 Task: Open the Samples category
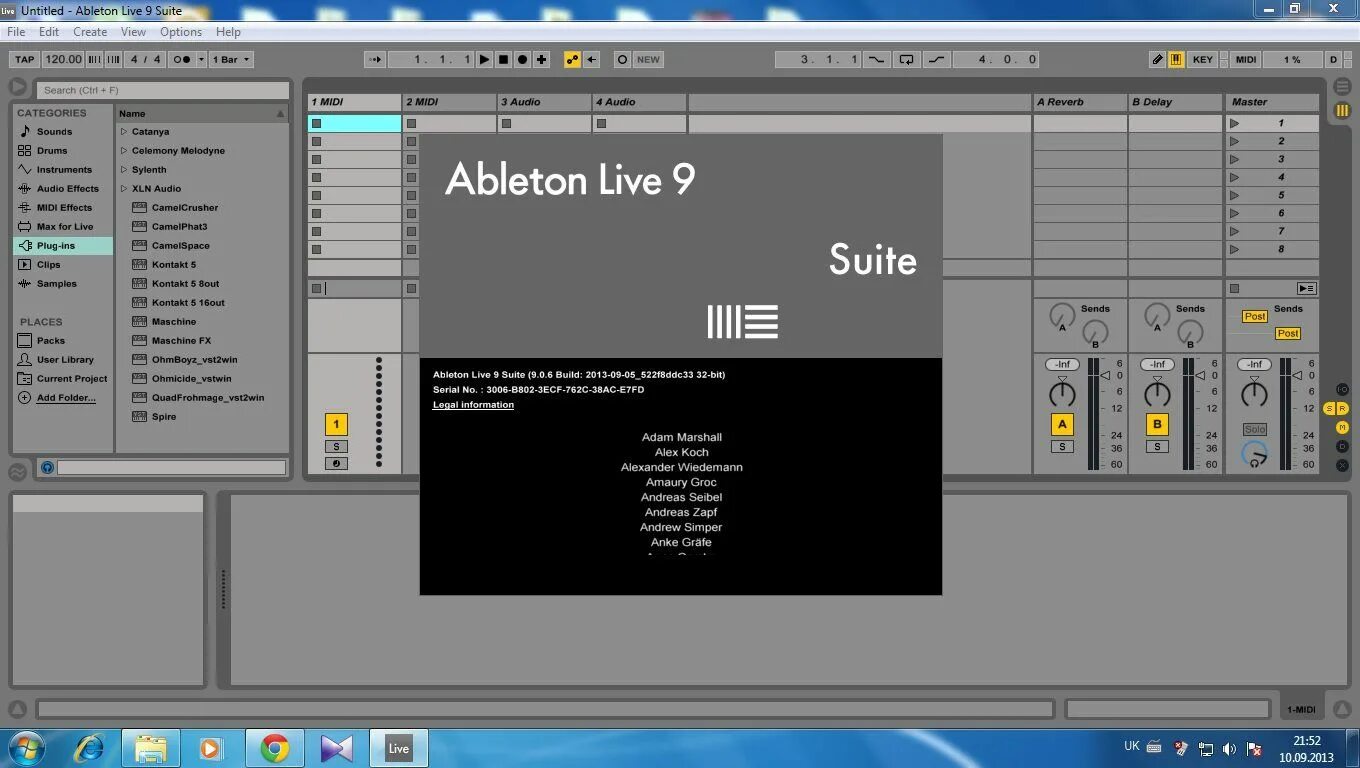click(x=57, y=283)
